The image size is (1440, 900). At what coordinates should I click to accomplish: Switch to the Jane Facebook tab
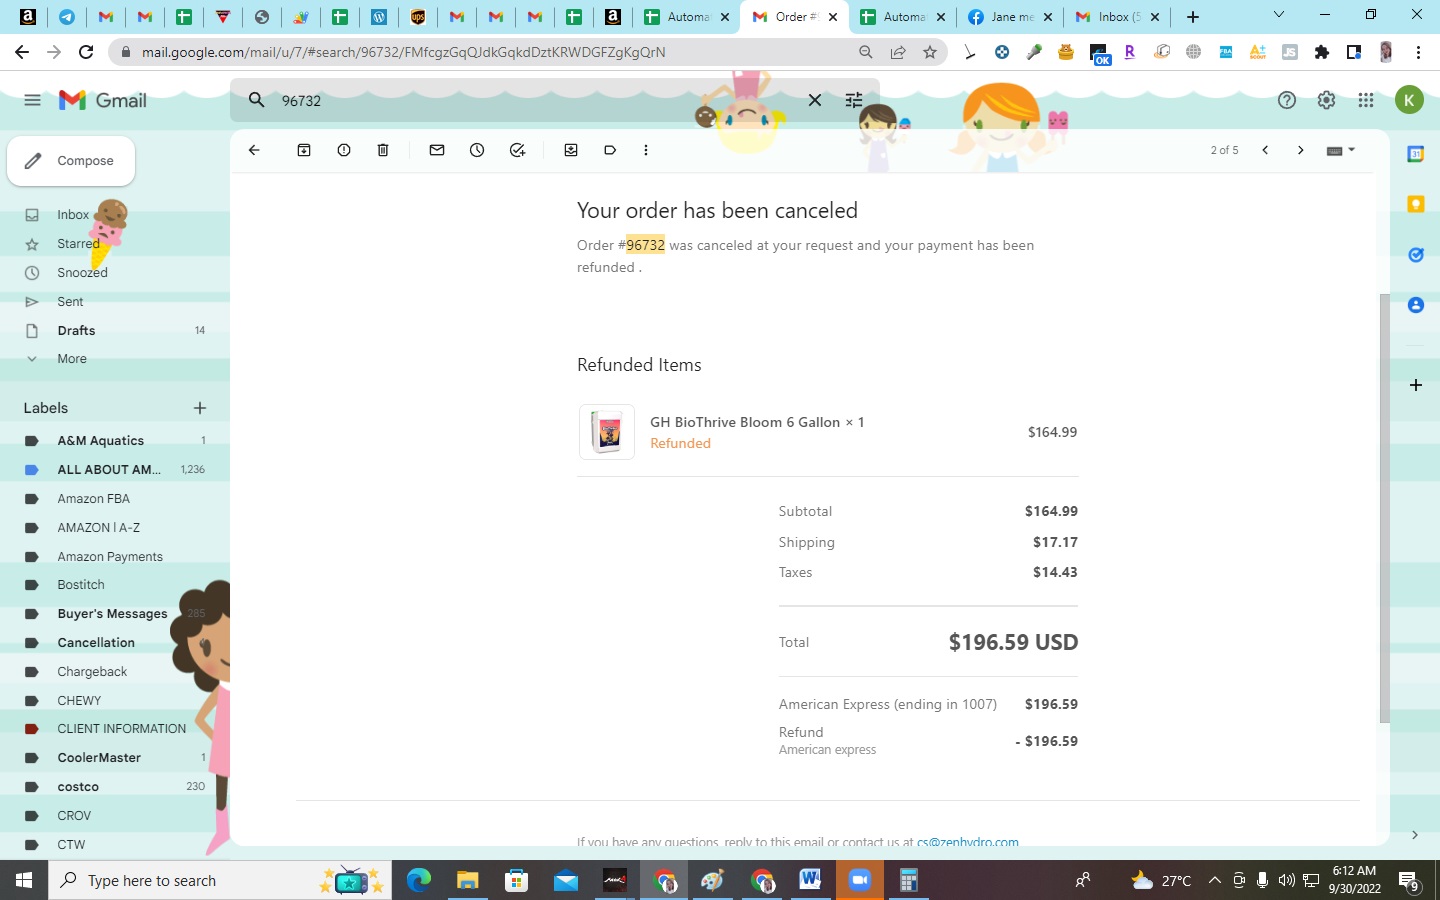1010,17
